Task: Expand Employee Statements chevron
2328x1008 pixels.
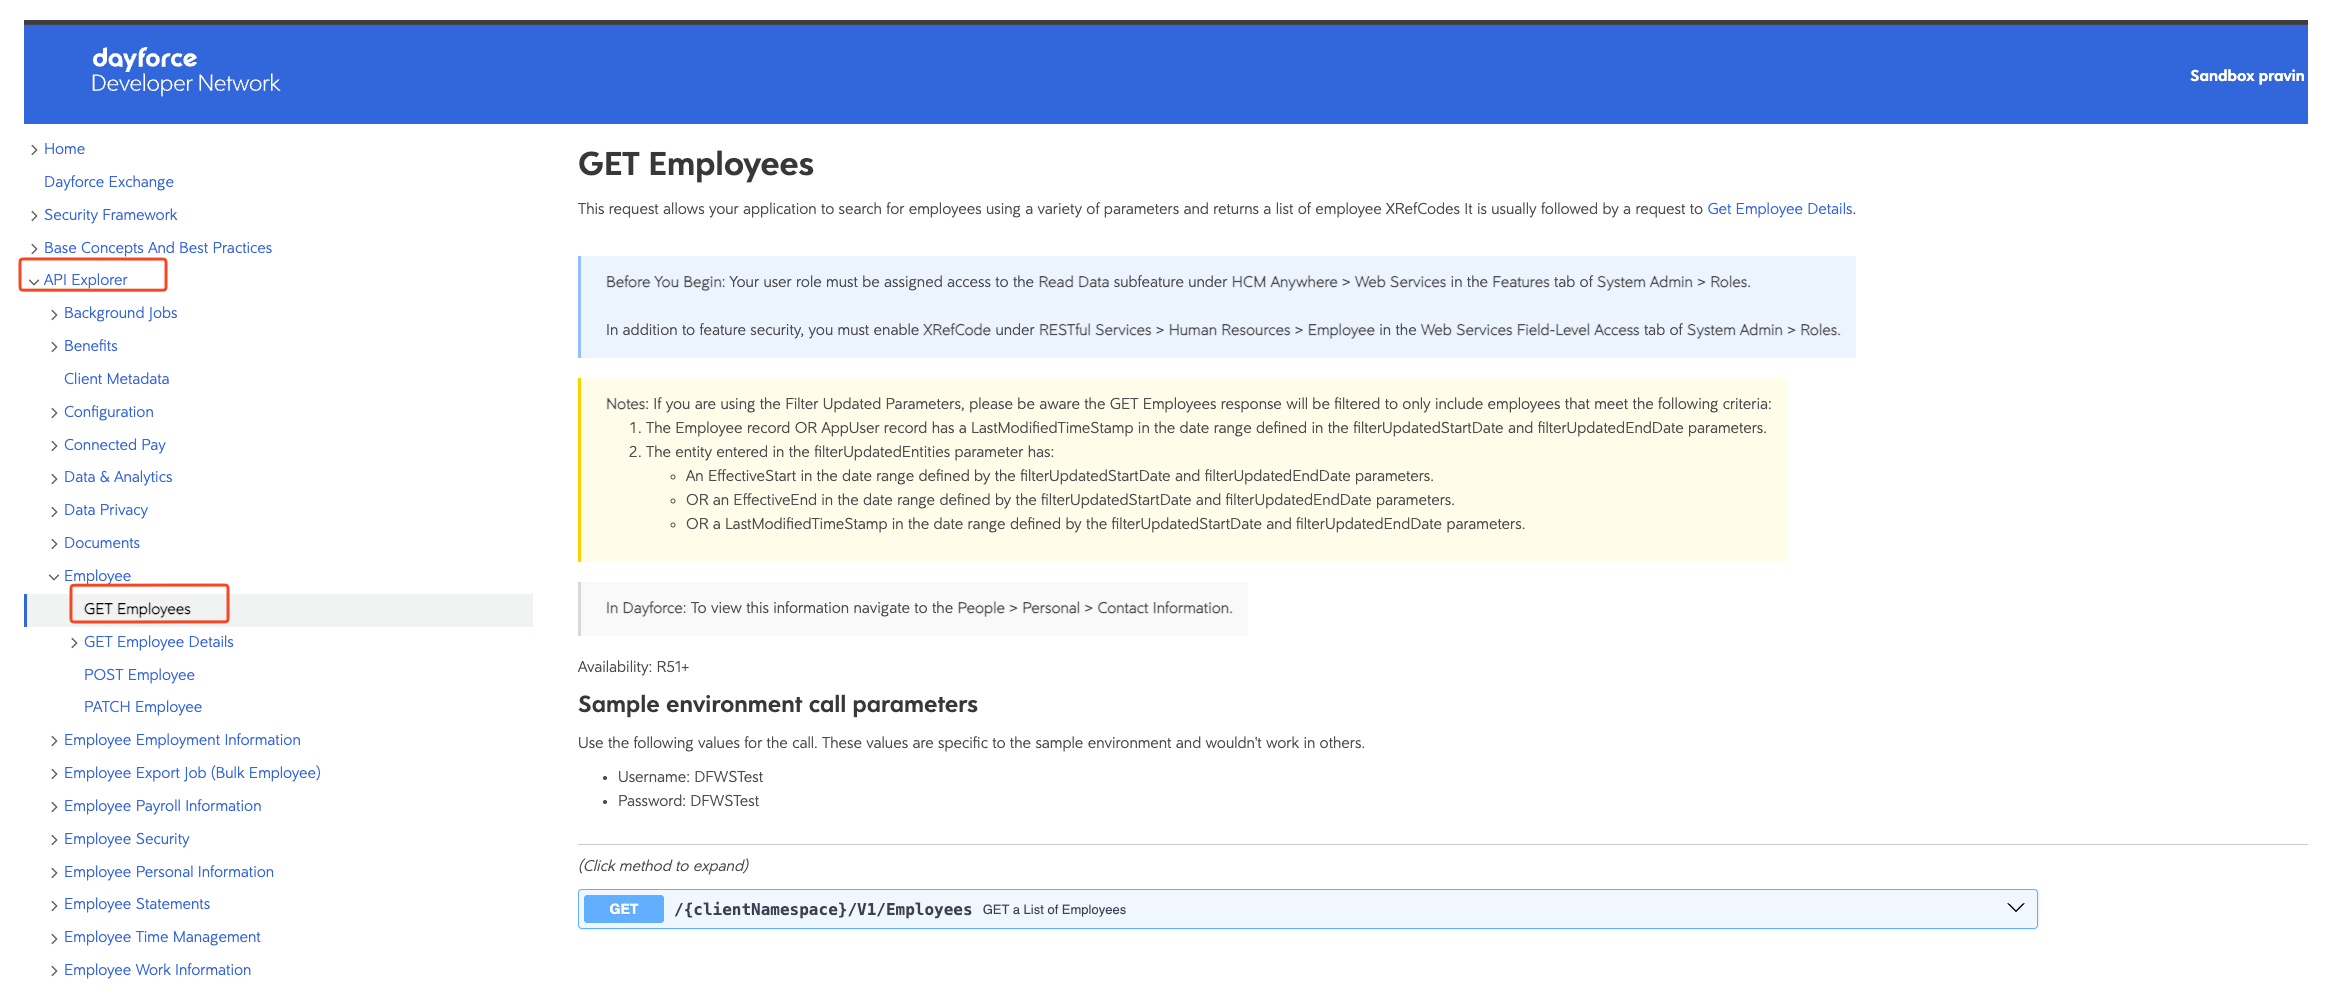Action: tap(54, 905)
